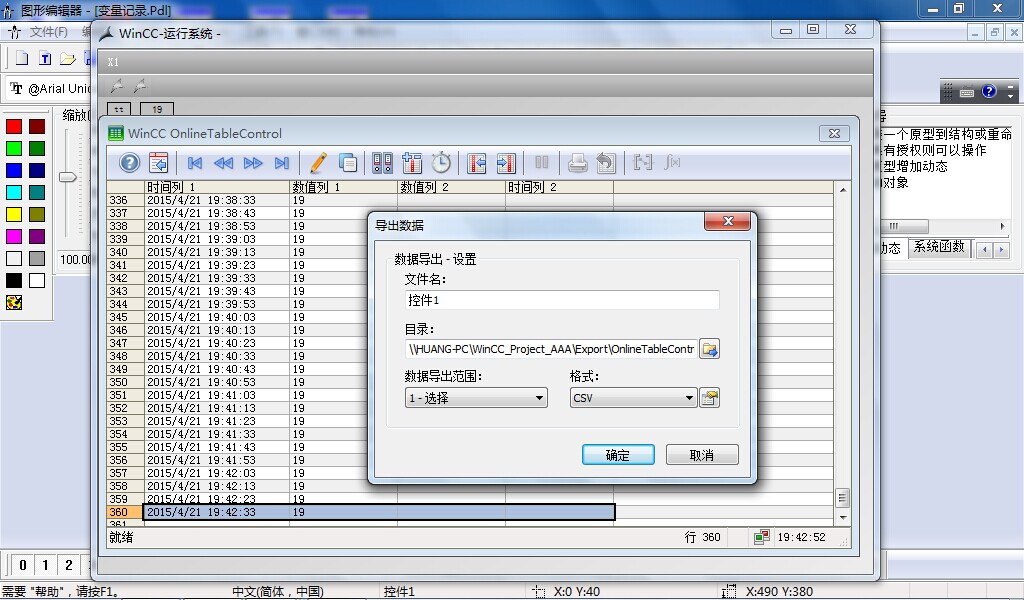
Task: Click the first pin icon in runtime toolbar
Action: point(117,85)
